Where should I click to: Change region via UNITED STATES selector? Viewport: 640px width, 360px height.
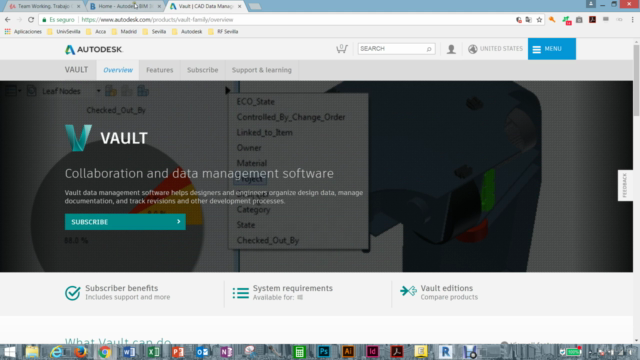(x=495, y=49)
